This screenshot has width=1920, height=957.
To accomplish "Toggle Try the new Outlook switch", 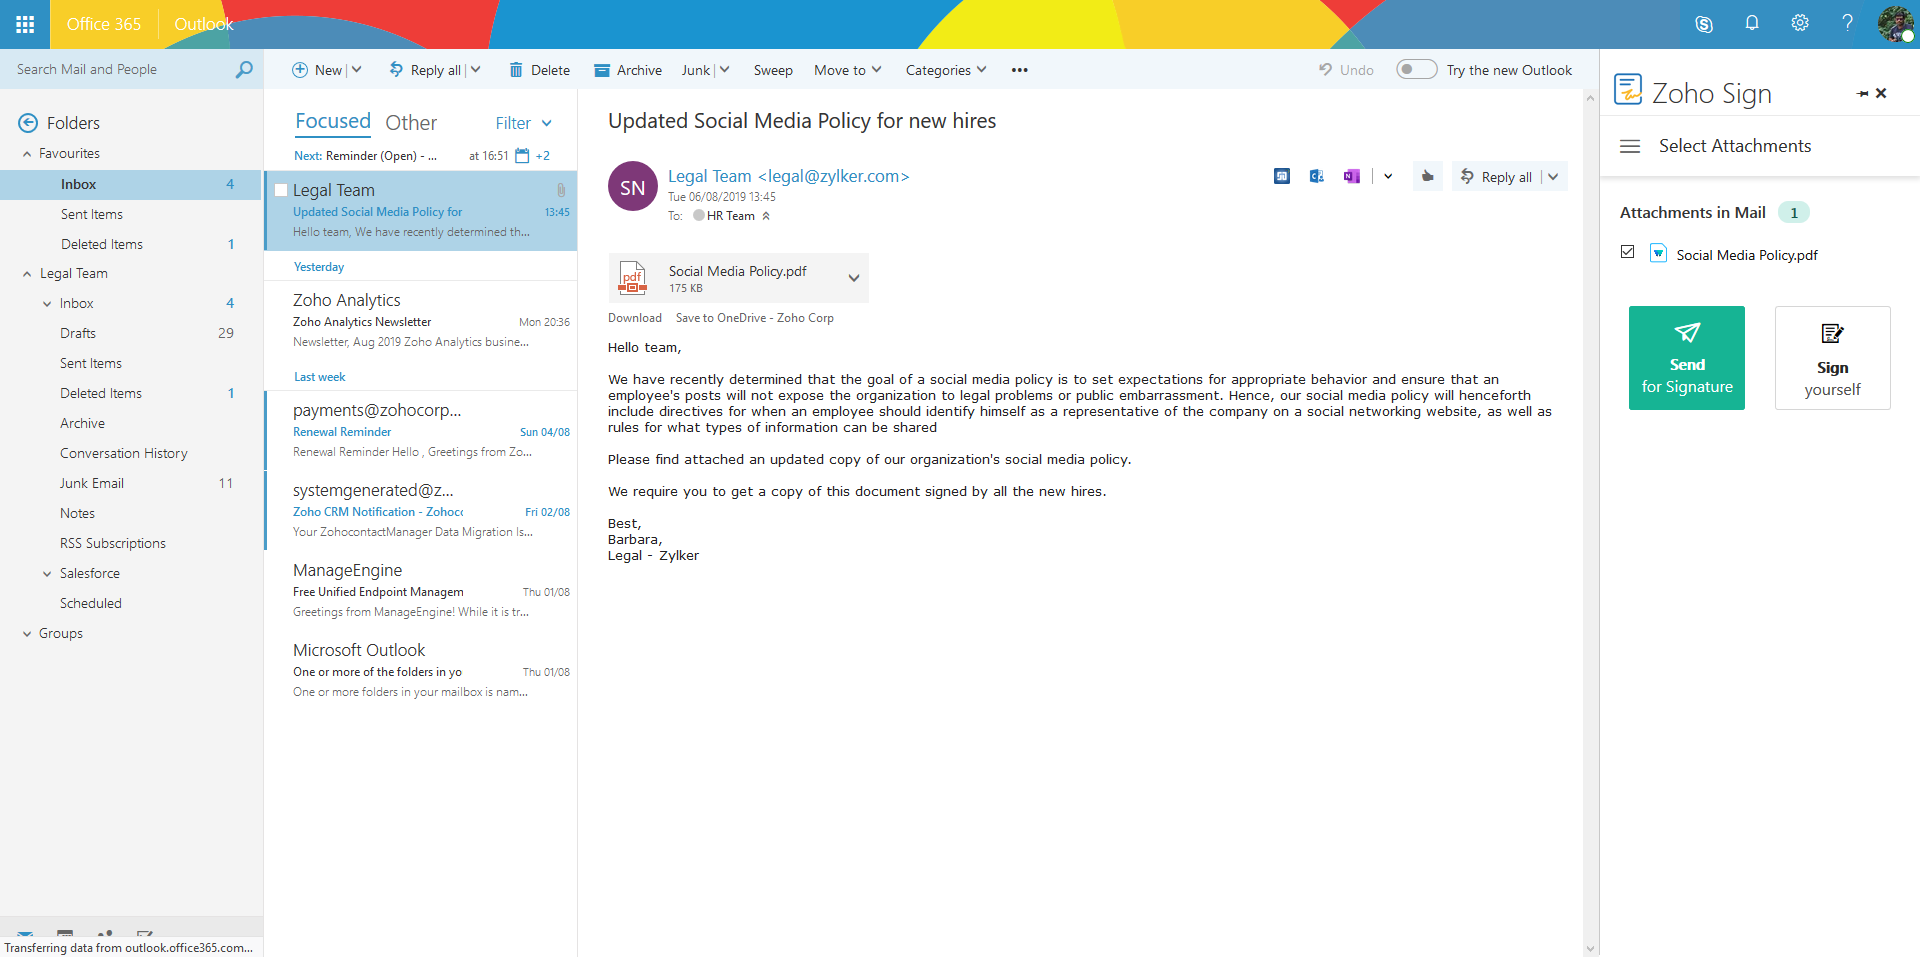I will (x=1416, y=69).
